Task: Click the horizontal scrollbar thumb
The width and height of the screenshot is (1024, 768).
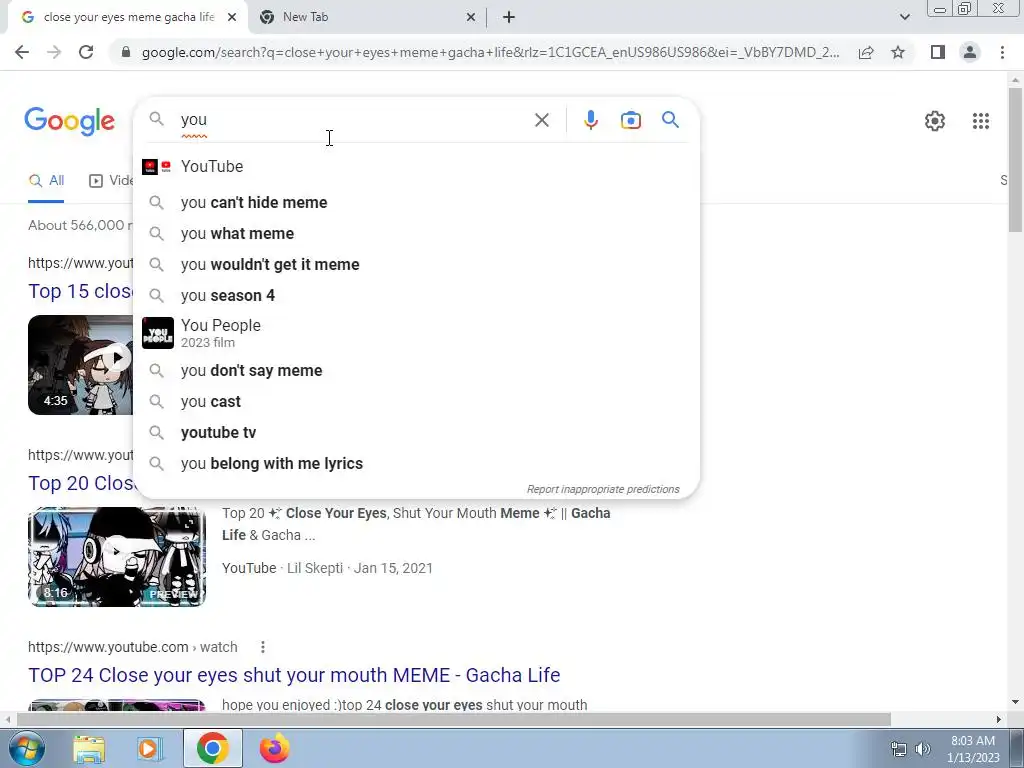Action: 454,719
